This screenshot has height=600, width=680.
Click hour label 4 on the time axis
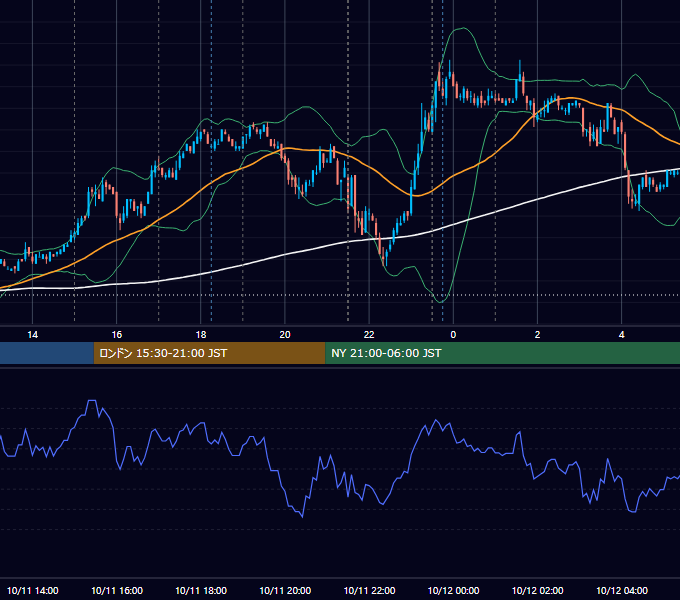click(621, 335)
